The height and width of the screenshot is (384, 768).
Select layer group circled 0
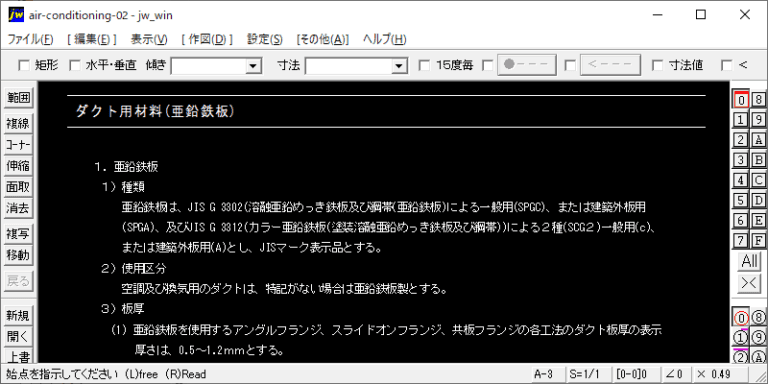741,317
